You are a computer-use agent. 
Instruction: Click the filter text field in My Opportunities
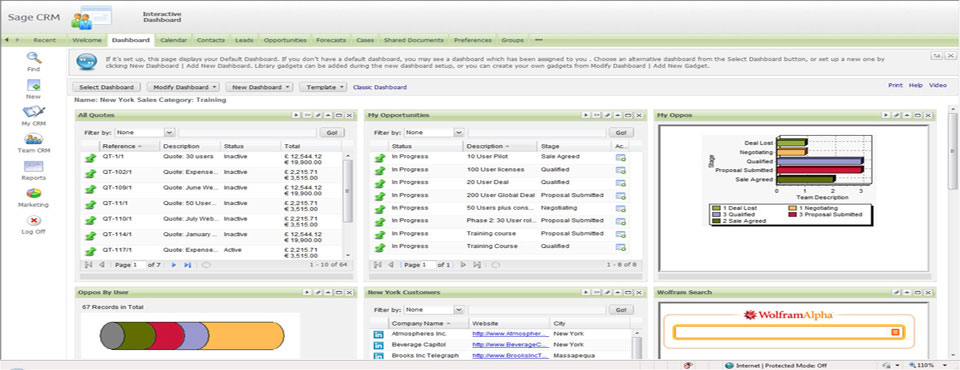(536, 132)
